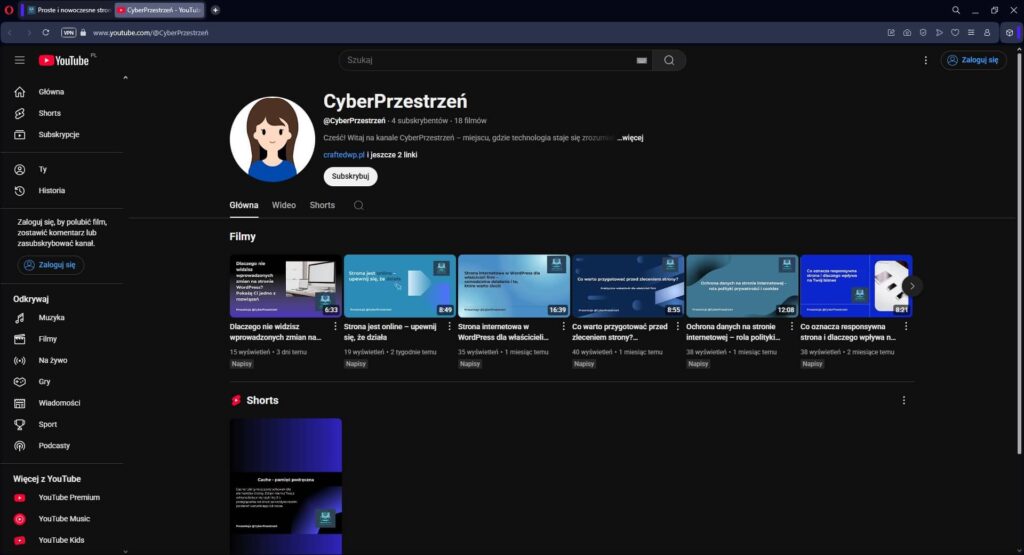Open options for 'Ochrona danych' video

point(792,326)
